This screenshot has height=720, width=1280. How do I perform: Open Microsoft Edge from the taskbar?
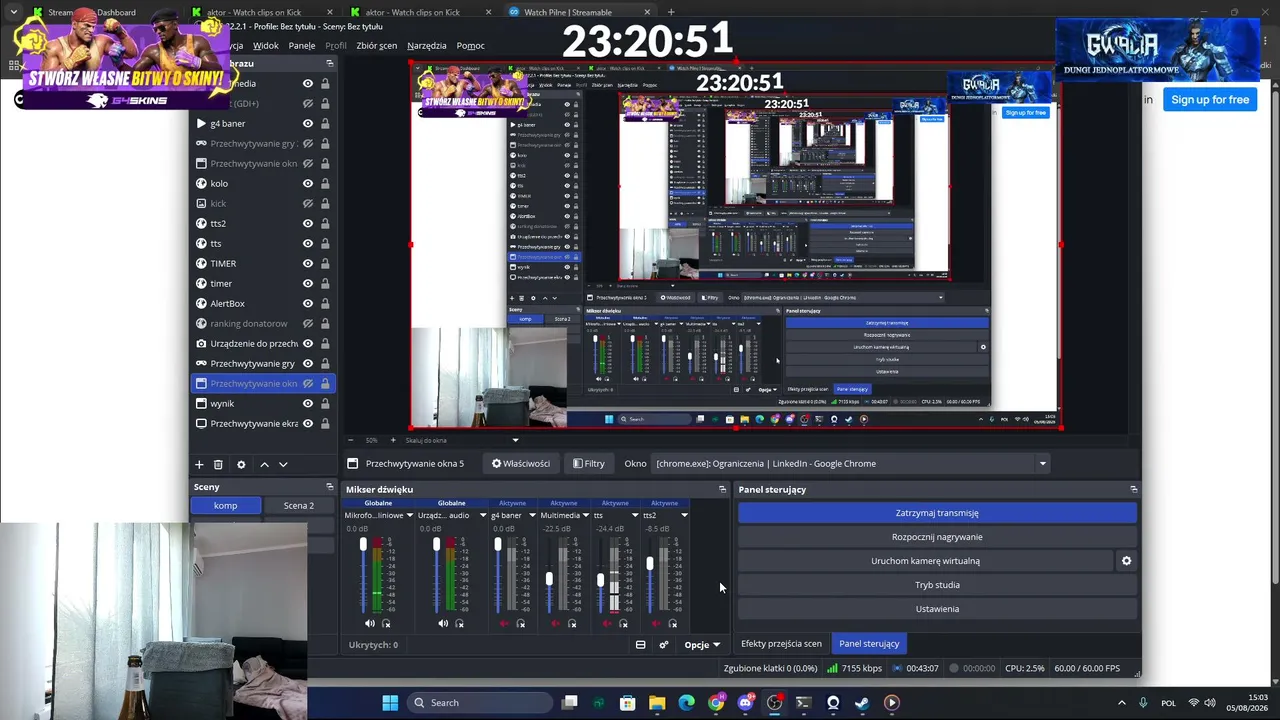point(686,703)
